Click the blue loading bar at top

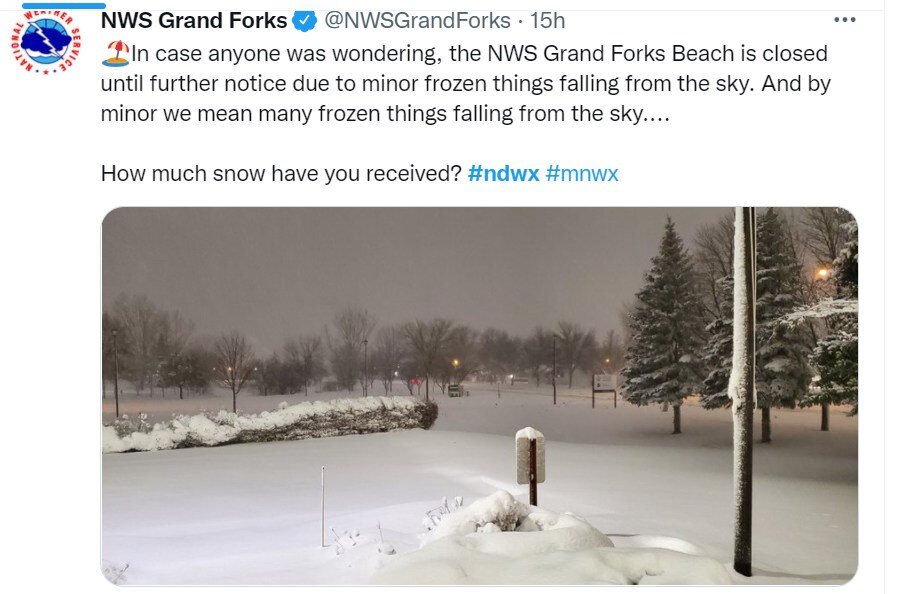coord(64,6)
